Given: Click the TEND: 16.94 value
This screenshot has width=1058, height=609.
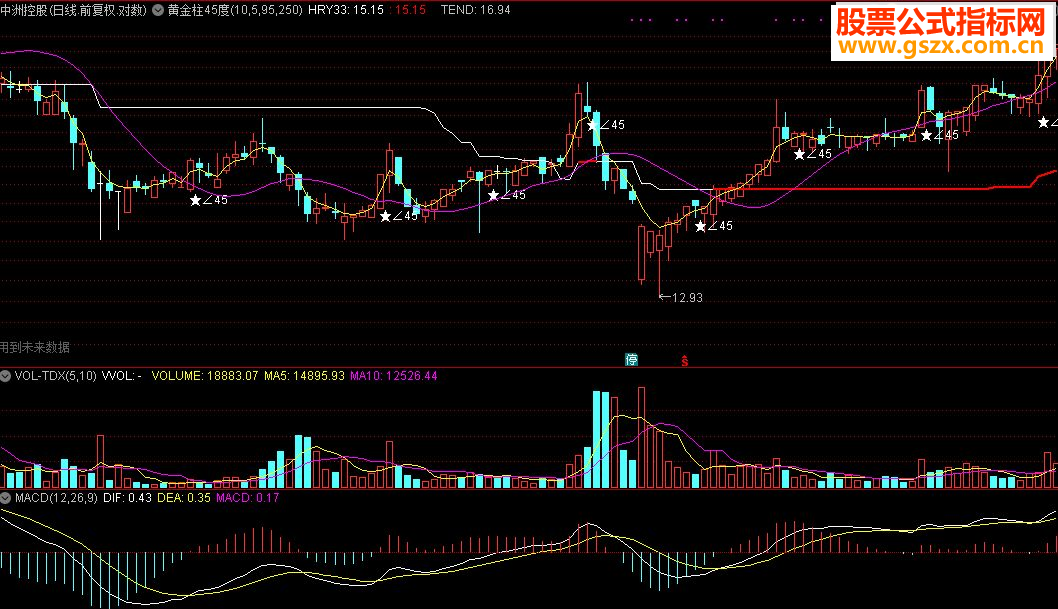Looking at the screenshot, I should pos(476,10).
